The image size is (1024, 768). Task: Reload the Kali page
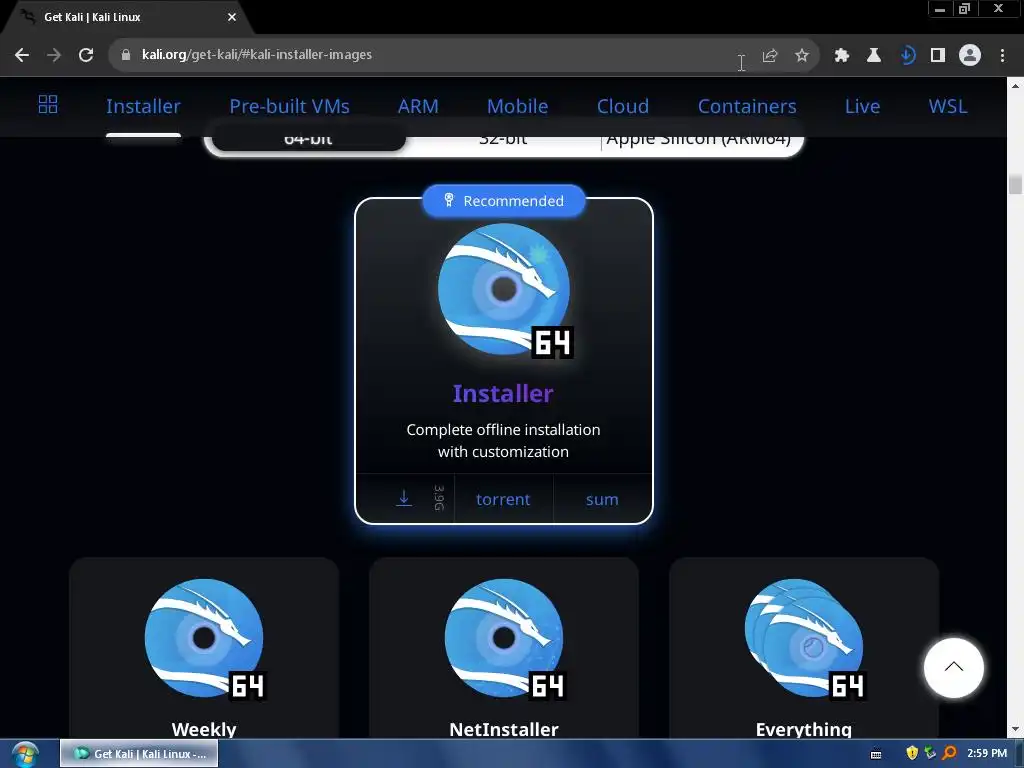click(86, 55)
